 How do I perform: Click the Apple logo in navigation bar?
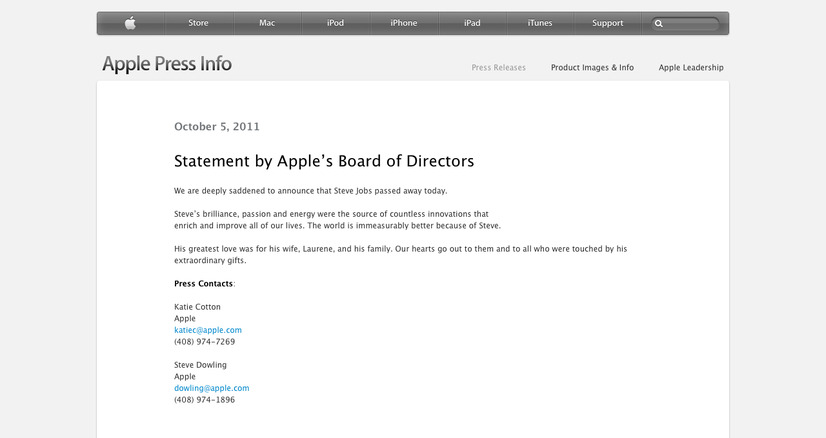click(130, 23)
